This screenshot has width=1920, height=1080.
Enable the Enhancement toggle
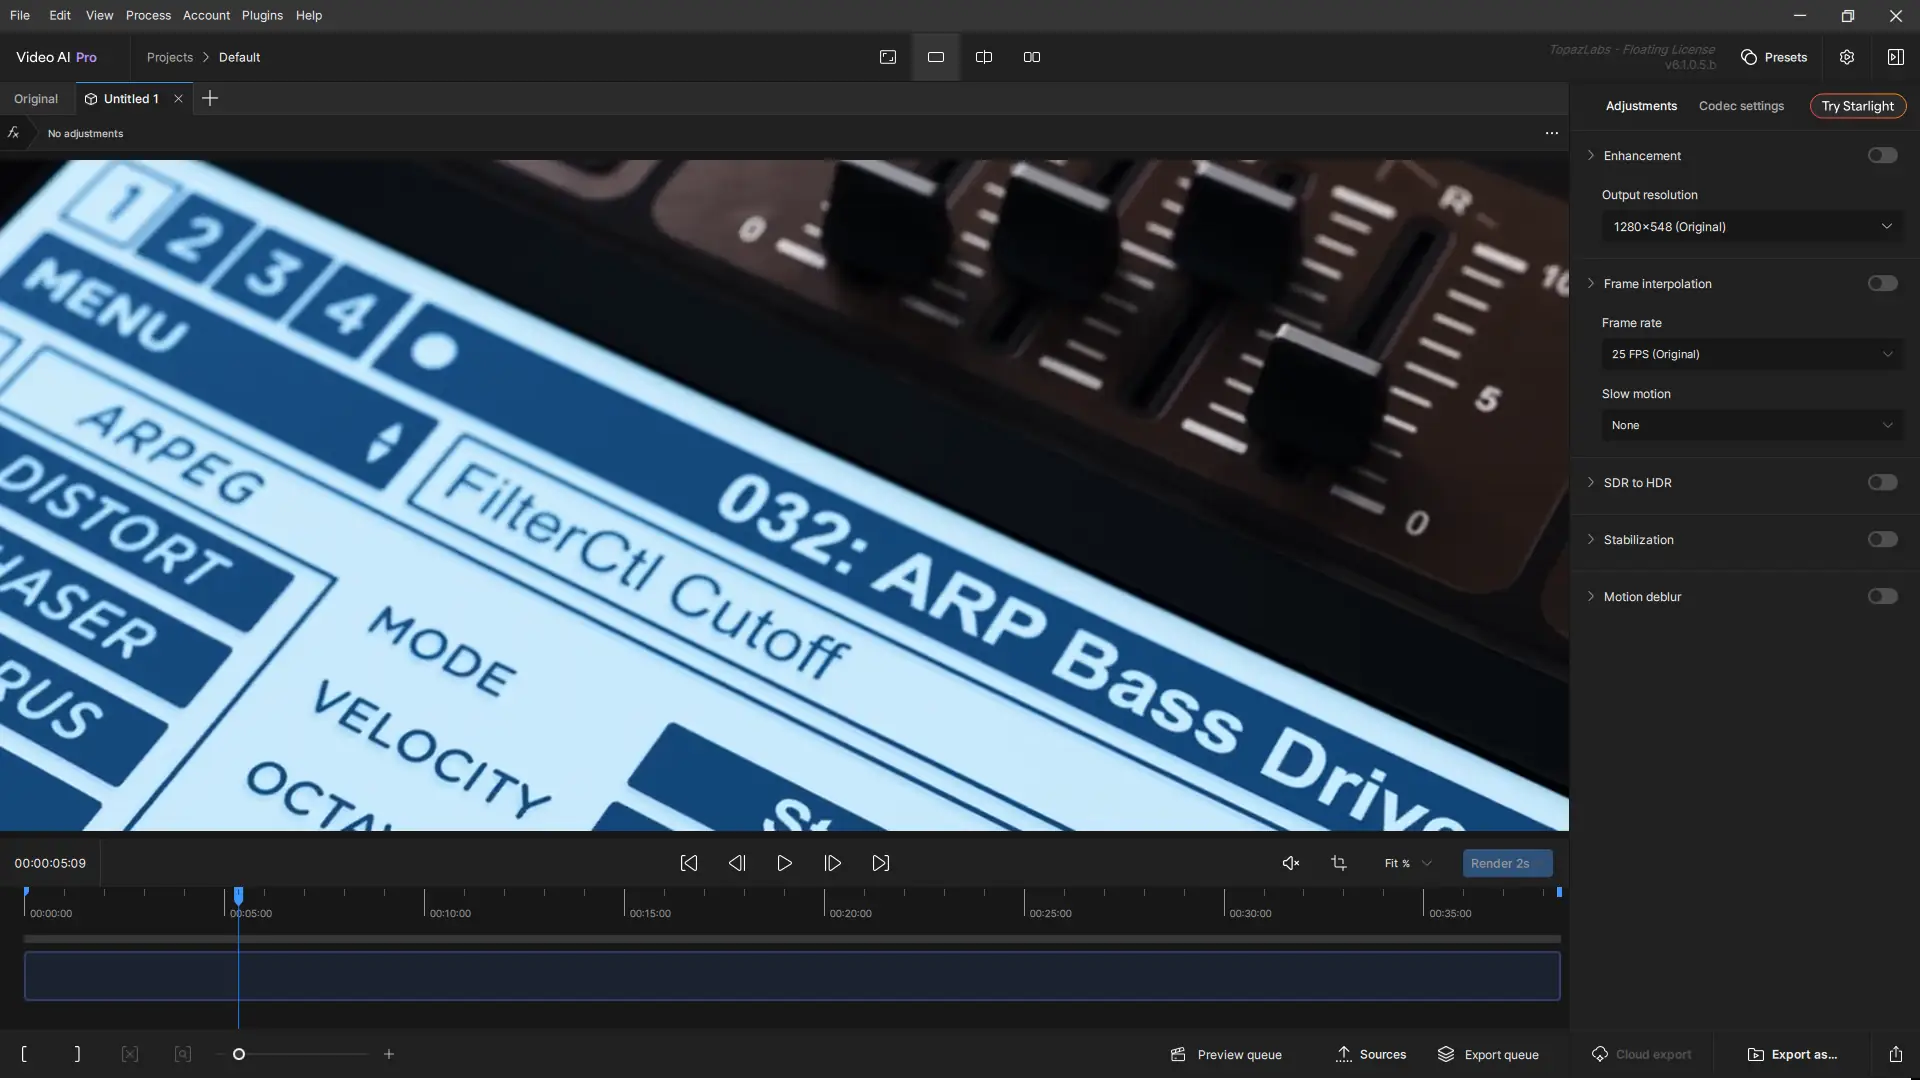click(1882, 155)
